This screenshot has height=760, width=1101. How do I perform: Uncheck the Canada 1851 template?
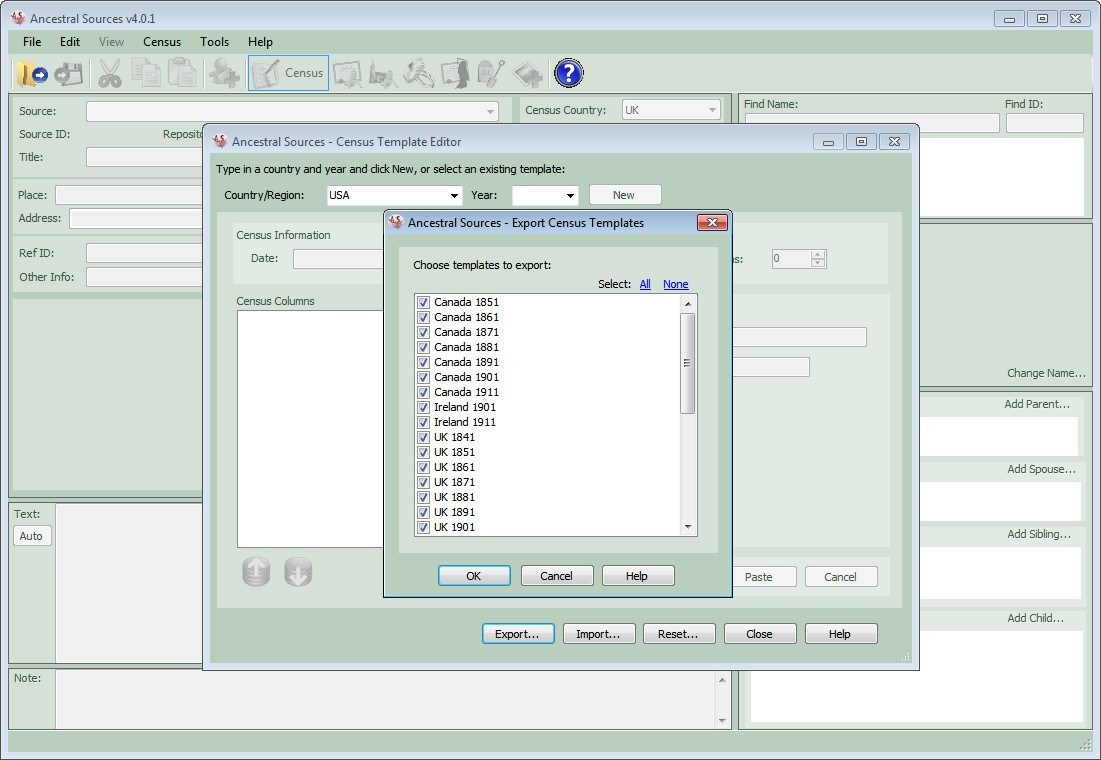click(x=423, y=302)
